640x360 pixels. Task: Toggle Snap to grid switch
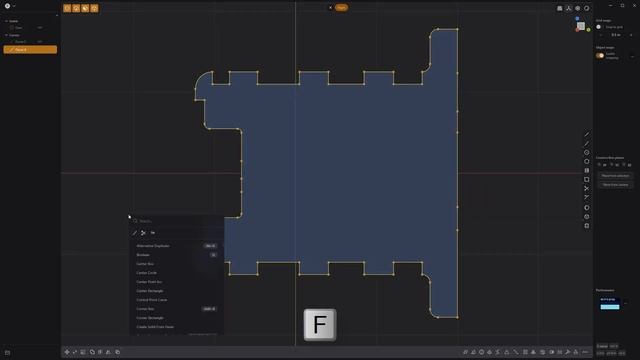(x=599, y=27)
